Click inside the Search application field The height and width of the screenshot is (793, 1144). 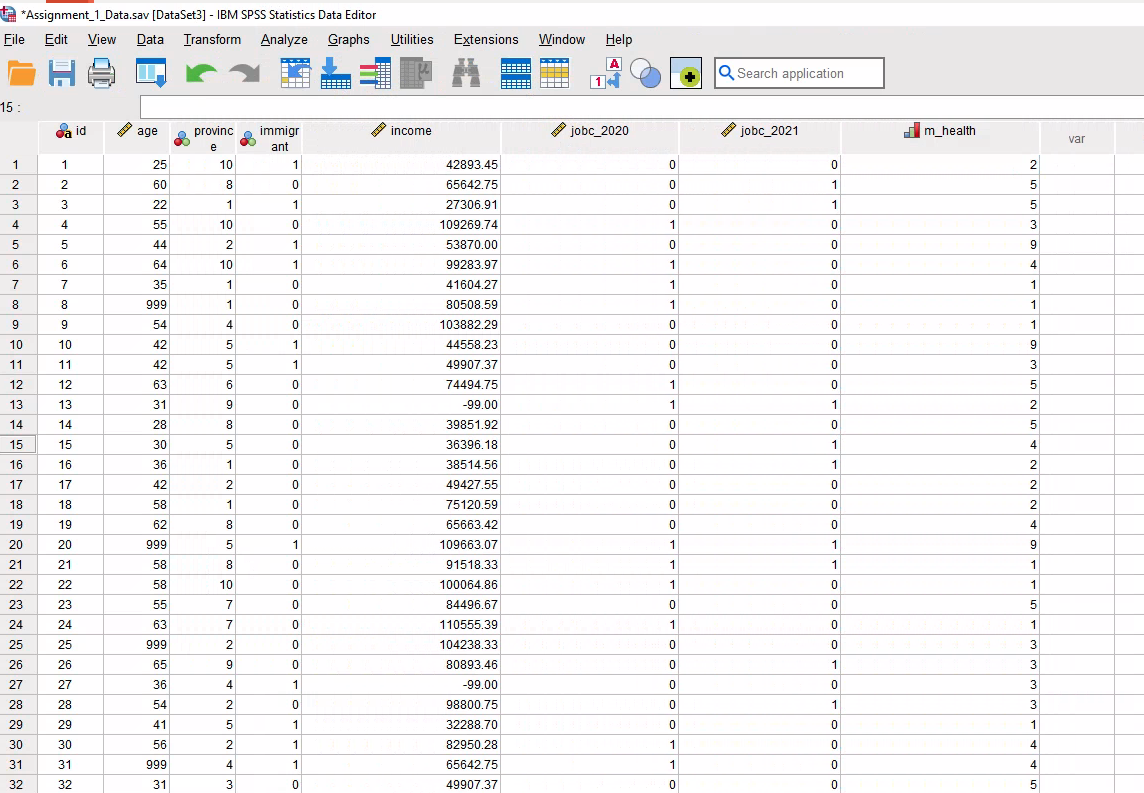pos(799,72)
